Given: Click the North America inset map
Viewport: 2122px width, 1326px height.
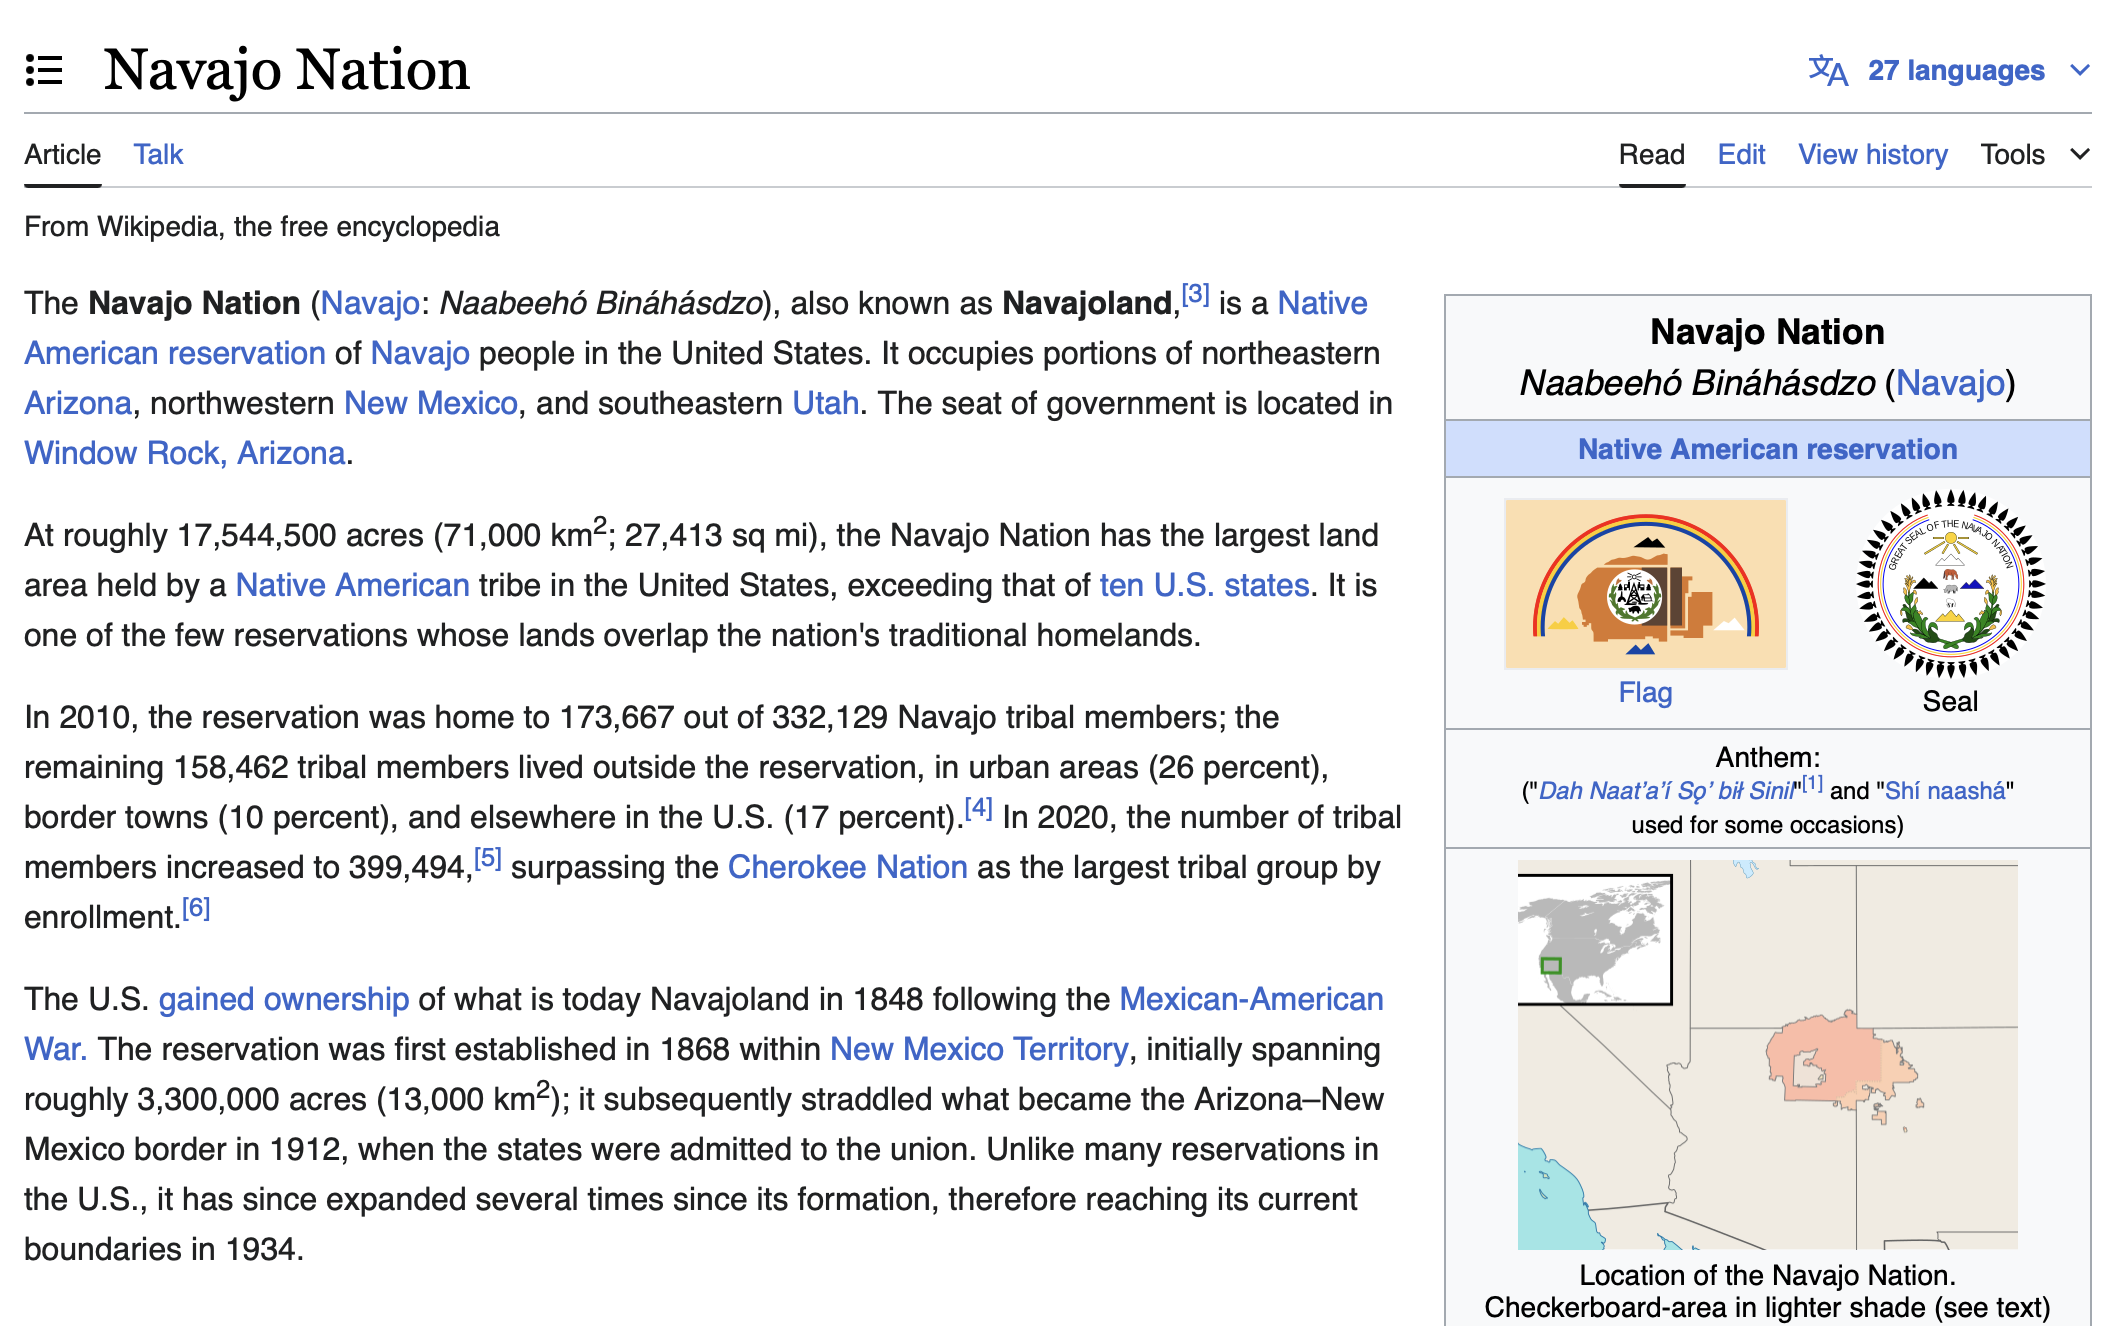Looking at the screenshot, I should coord(1594,939).
